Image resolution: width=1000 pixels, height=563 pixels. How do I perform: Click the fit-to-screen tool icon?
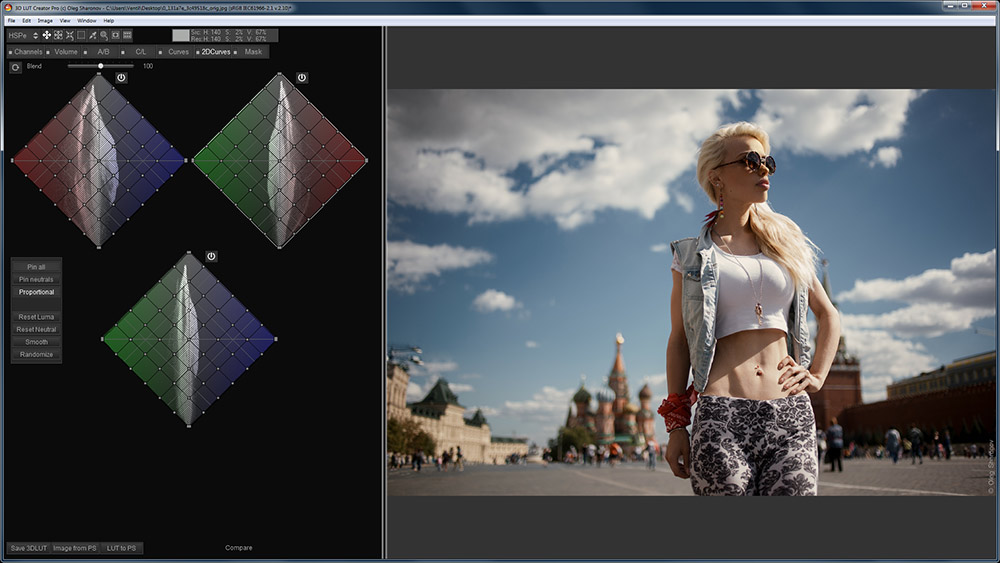58,35
